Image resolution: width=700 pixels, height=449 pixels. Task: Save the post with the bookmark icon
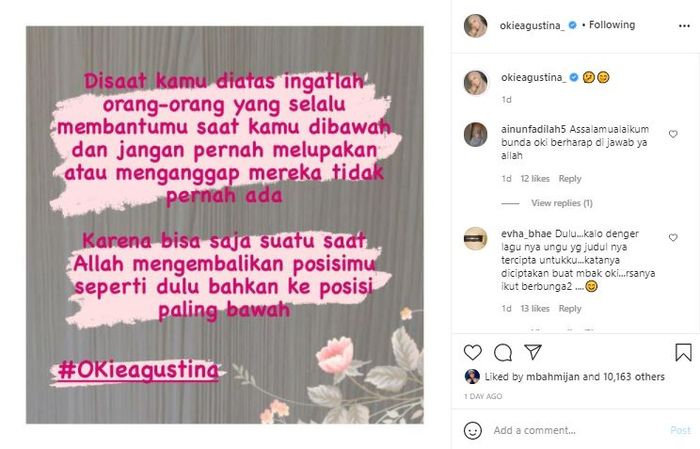(x=683, y=352)
